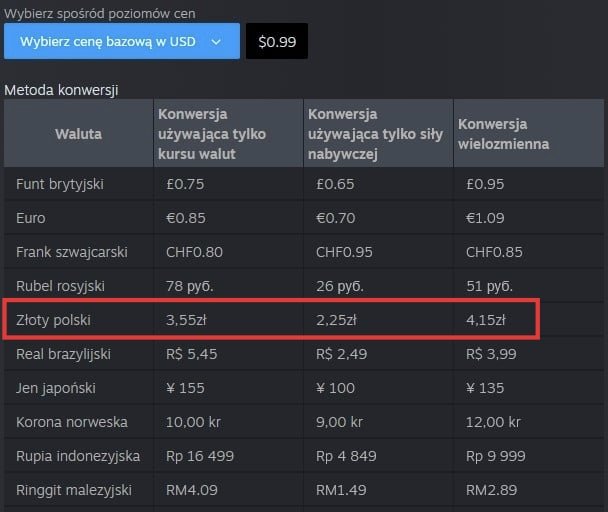Select the 'Frank szwajcarski' row label

click(72, 252)
